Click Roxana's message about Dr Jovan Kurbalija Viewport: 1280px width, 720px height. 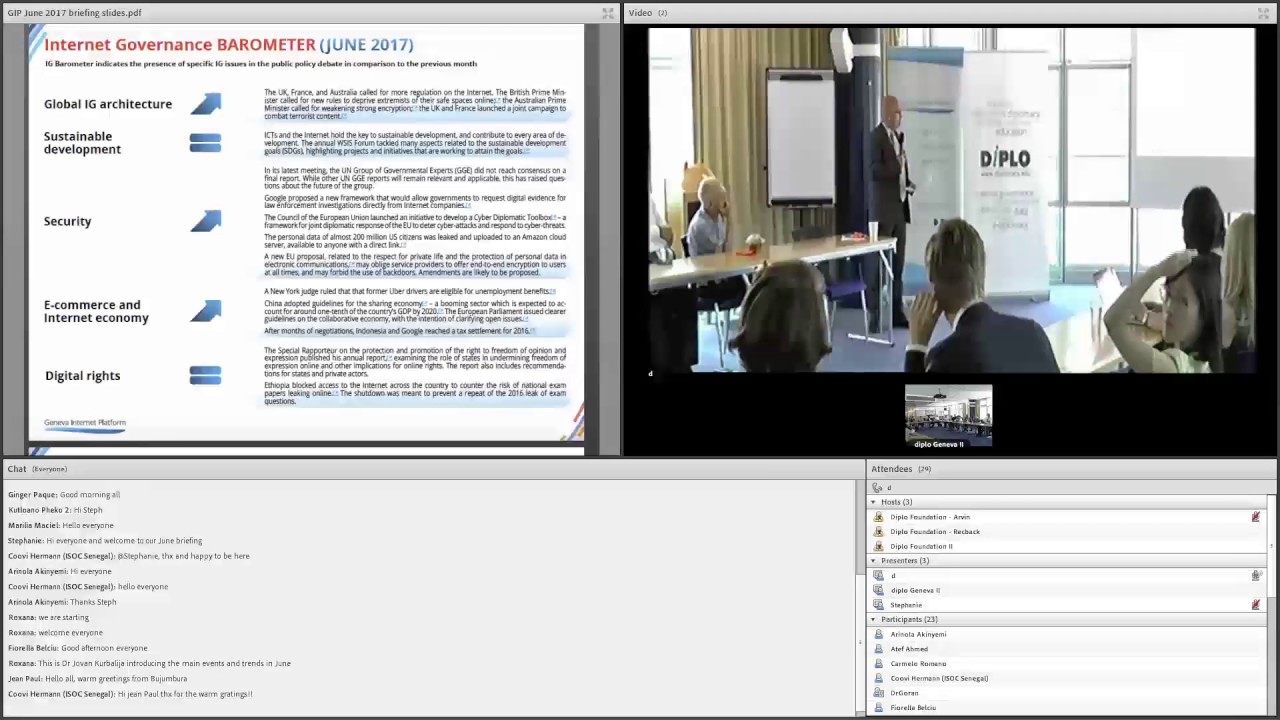[x=150, y=664]
